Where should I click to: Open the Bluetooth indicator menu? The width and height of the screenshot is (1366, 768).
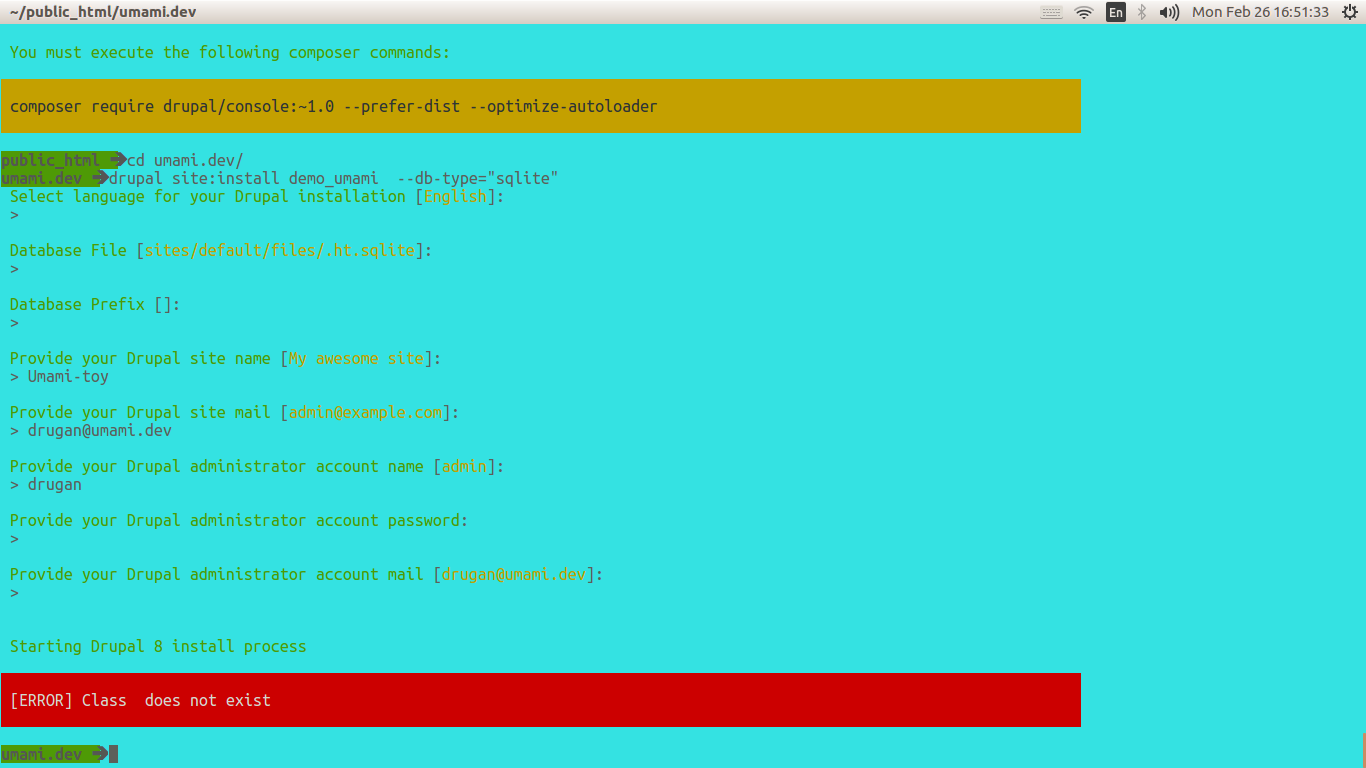(1142, 12)
